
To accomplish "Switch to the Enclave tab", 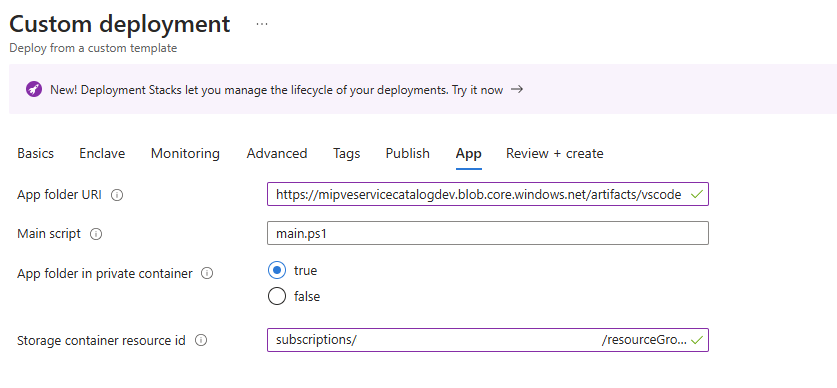I will pos(102,154).
